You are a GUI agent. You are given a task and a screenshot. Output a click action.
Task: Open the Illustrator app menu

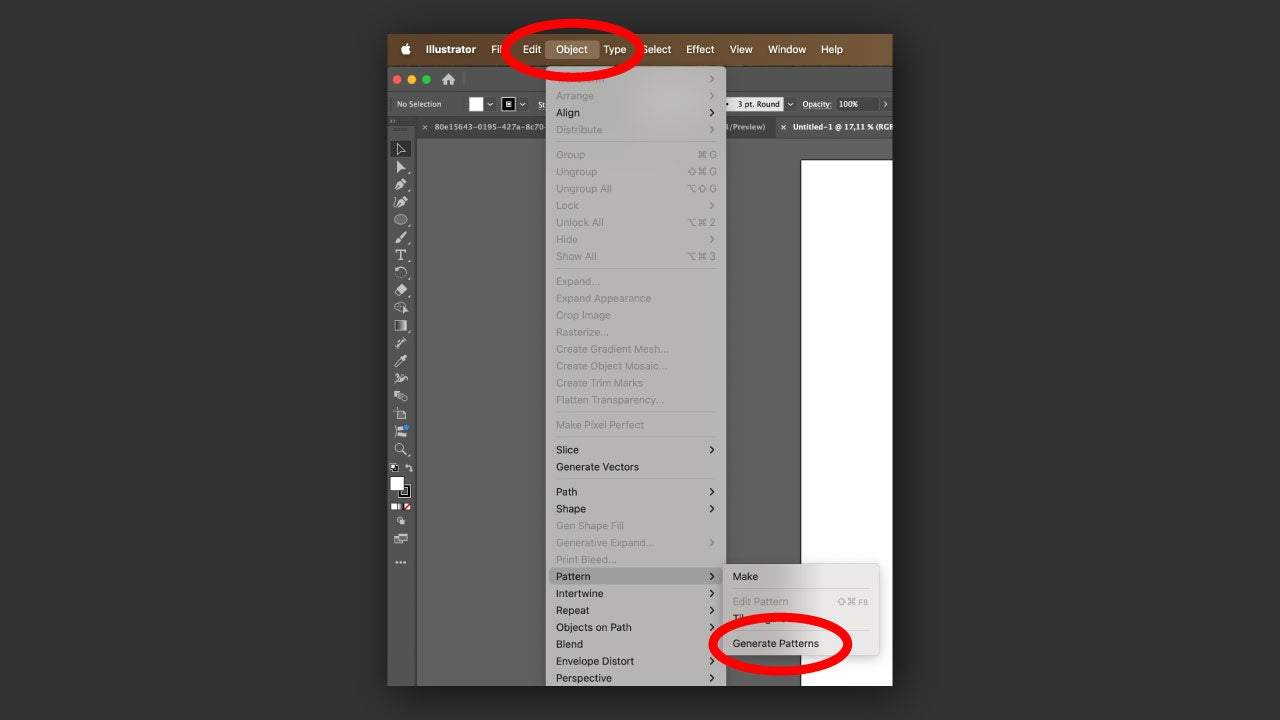pyautogui.click(x=451, y=49)
